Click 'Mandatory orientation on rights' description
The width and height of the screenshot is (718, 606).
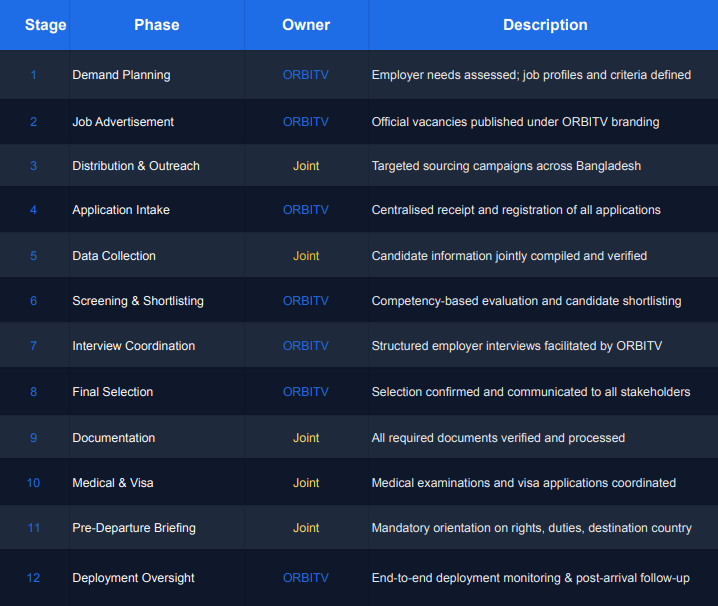[532, 528]
